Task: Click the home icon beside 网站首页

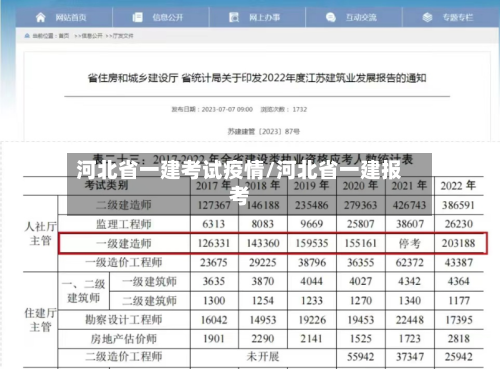Action: (x=40, y=17)
